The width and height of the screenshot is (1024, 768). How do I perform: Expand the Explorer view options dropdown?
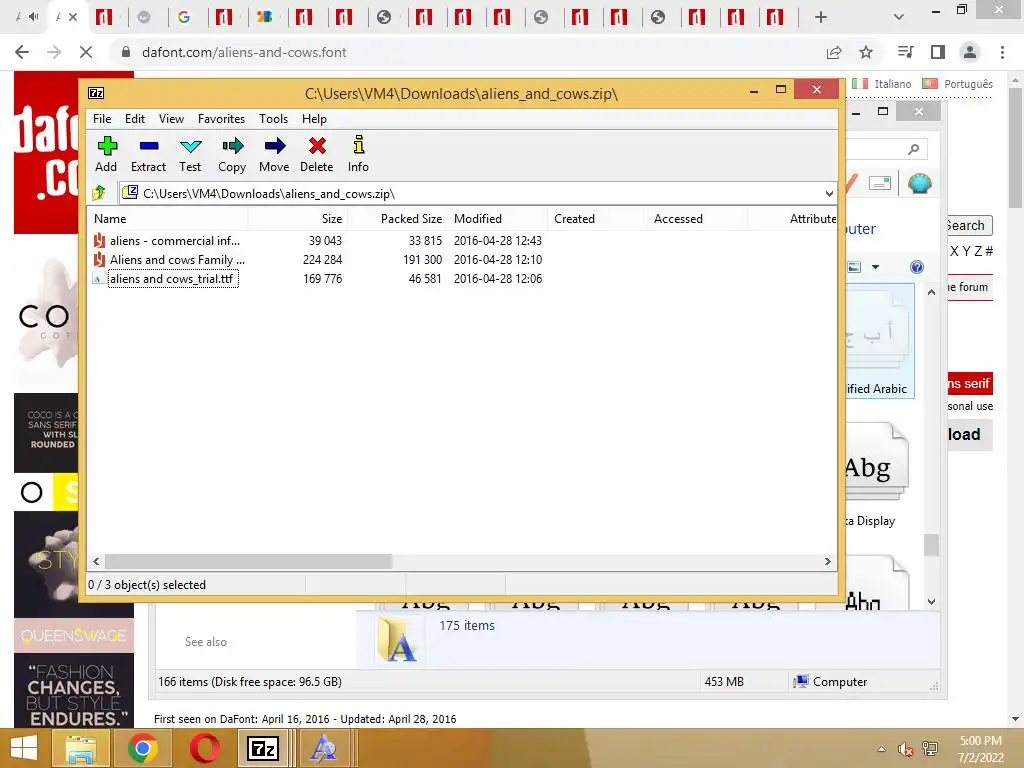tap(875, 267)
